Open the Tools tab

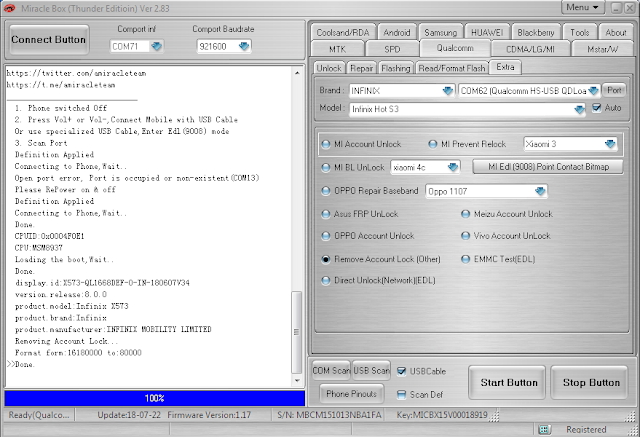(x=579, y=32)
